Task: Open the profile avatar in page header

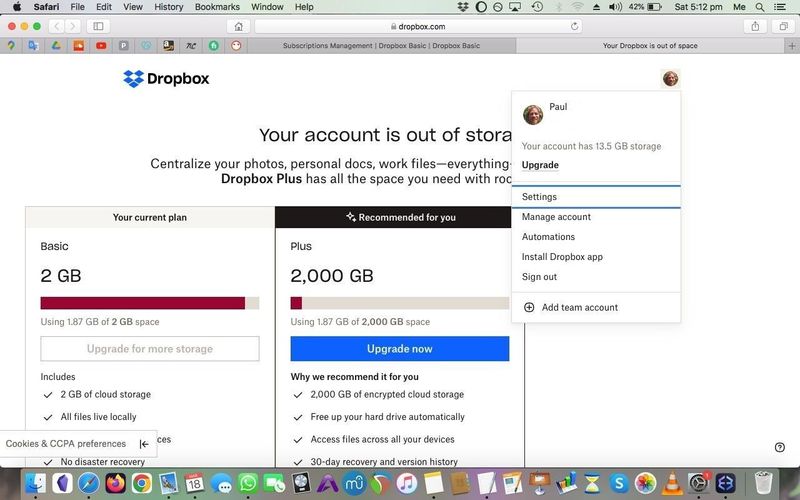Action: (x=670, y=79)
